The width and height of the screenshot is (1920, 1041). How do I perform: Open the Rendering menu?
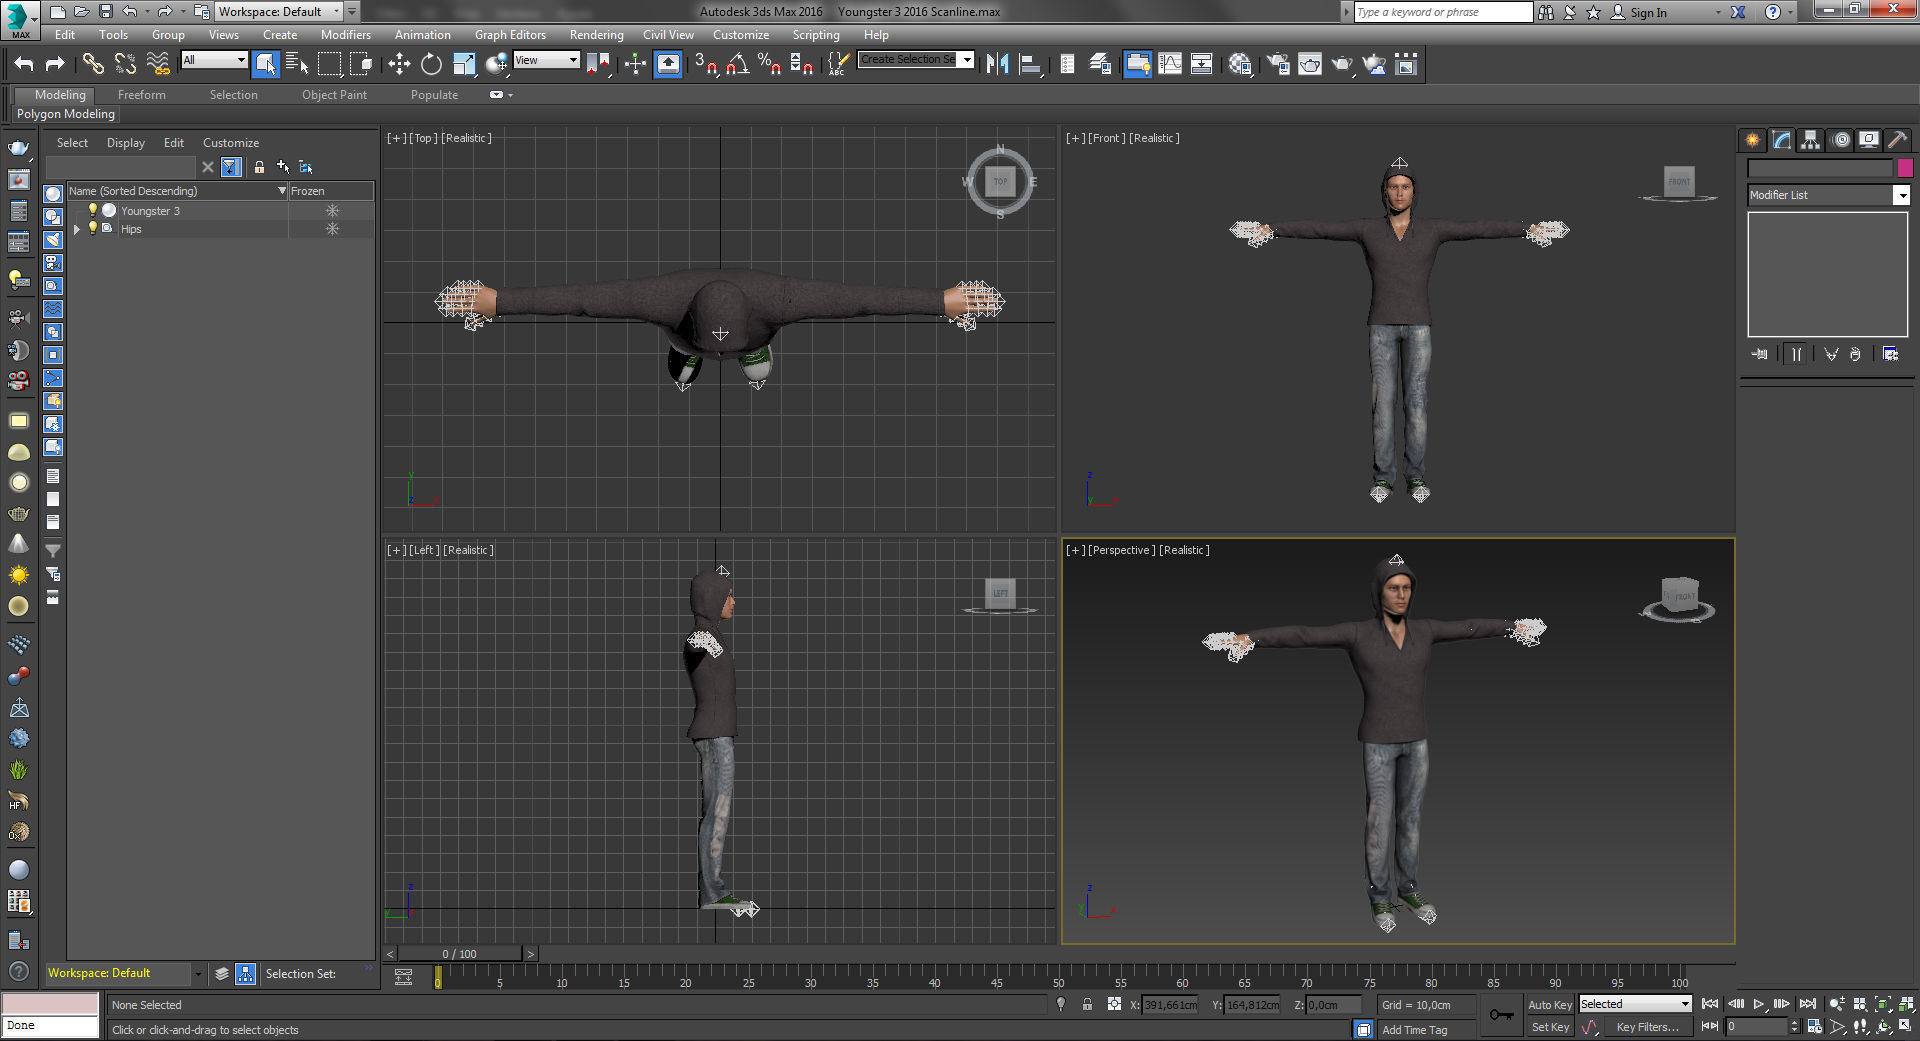596,35
